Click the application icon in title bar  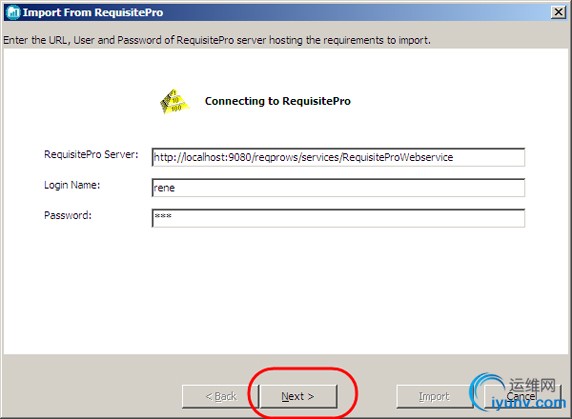(x=13, y=12)
